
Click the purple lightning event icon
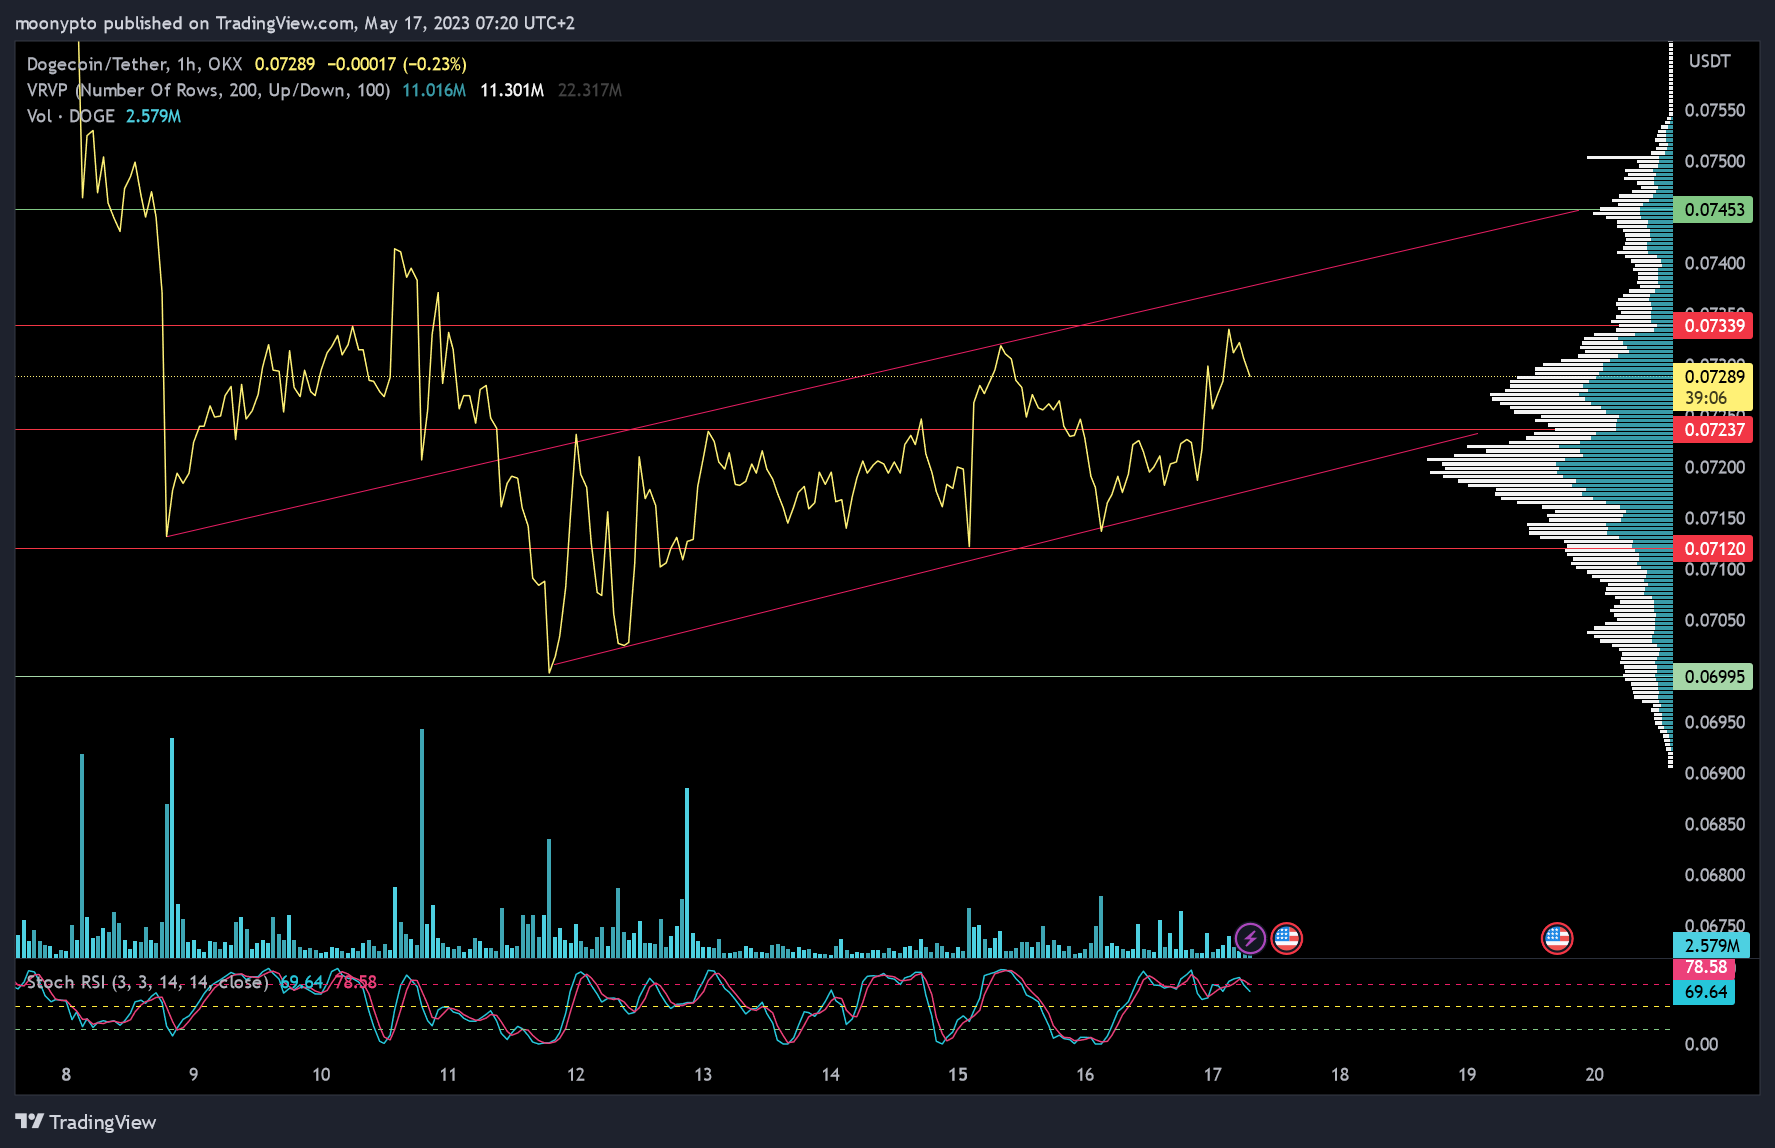pos(1250,938)
